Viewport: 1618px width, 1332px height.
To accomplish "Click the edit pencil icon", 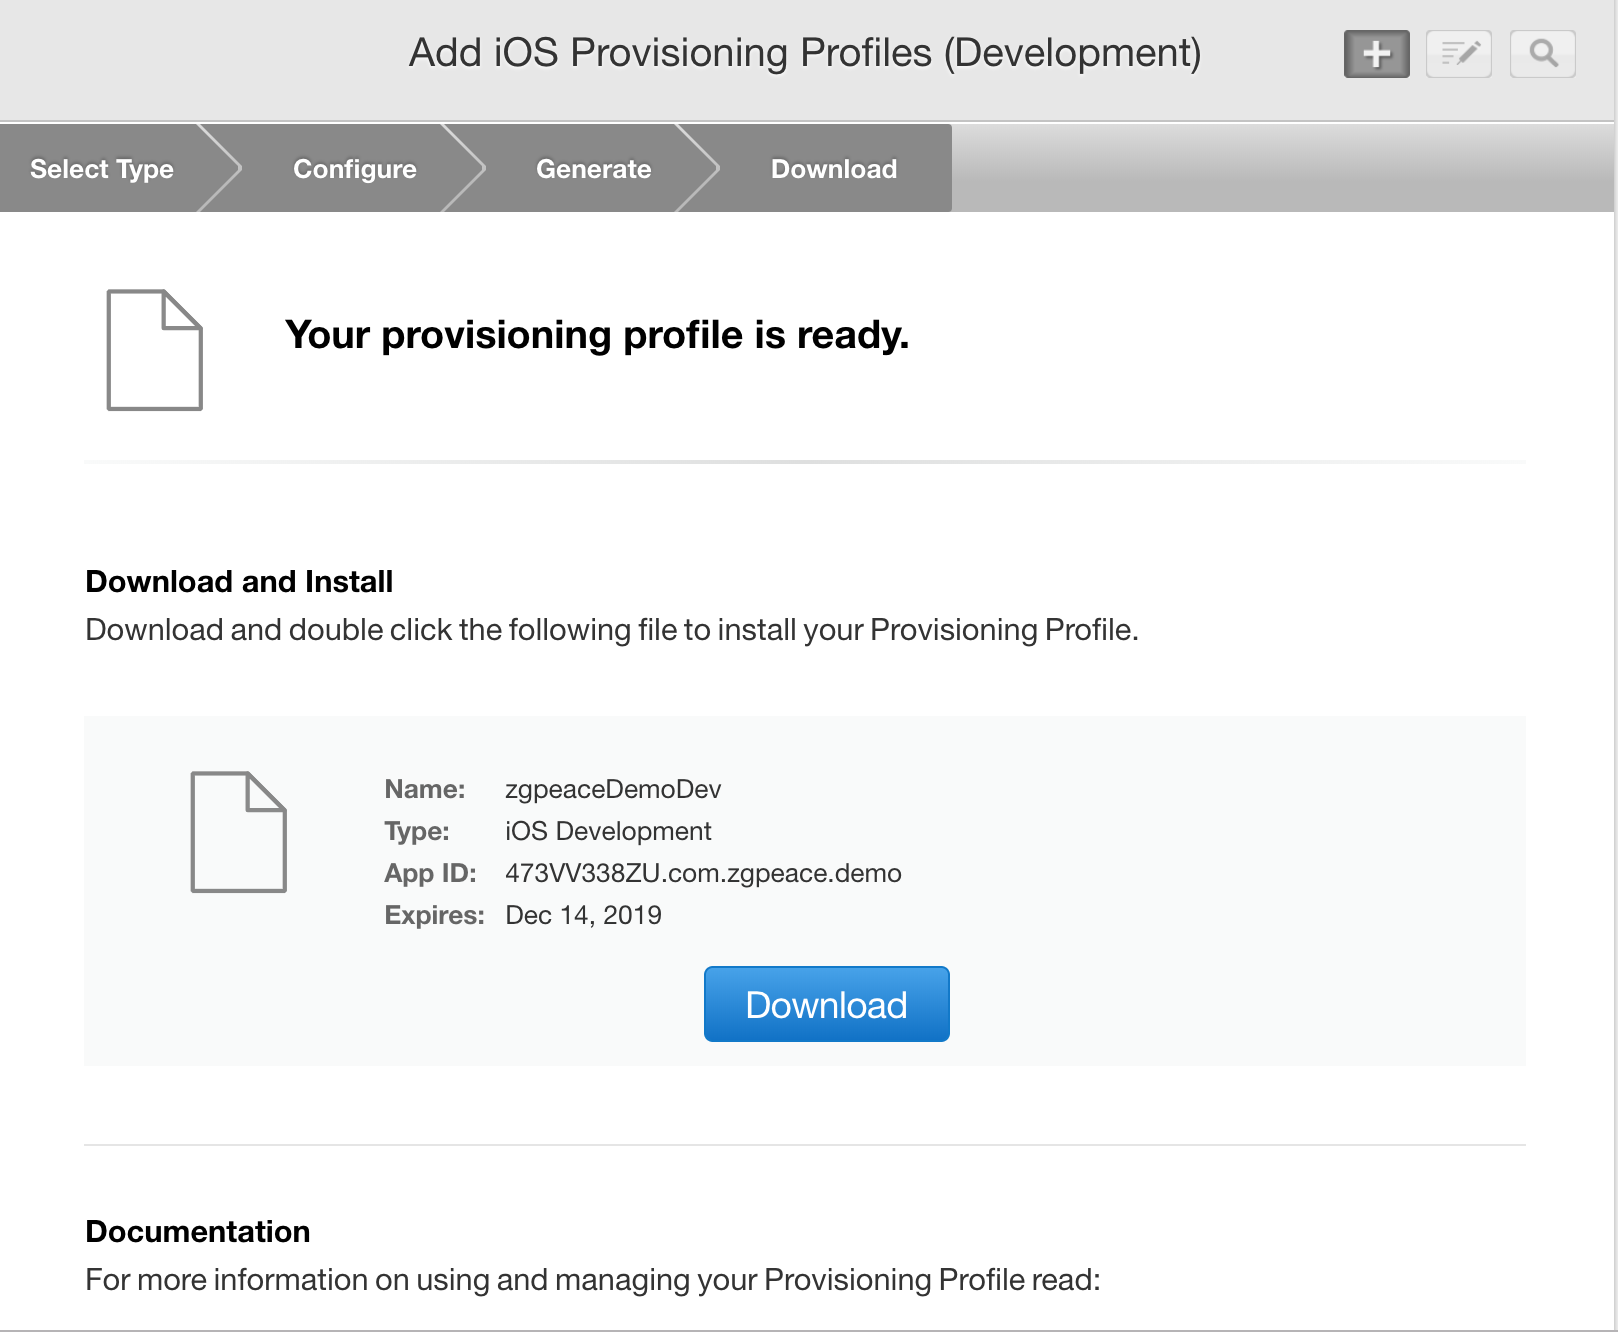I will pyautogui.click(x=1458, y=54).
